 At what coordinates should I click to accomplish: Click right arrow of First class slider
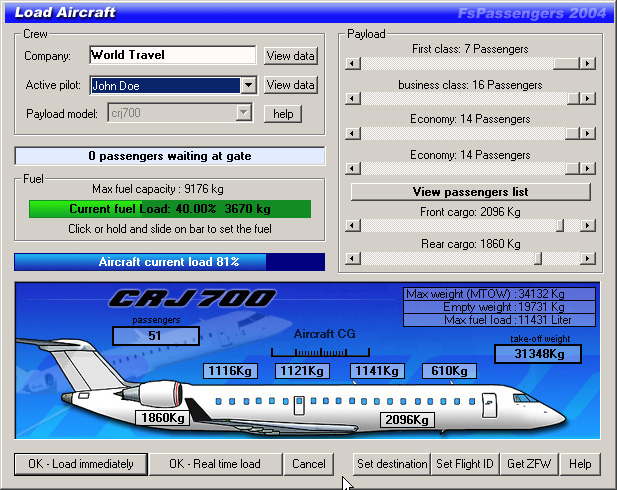[588, 63]
